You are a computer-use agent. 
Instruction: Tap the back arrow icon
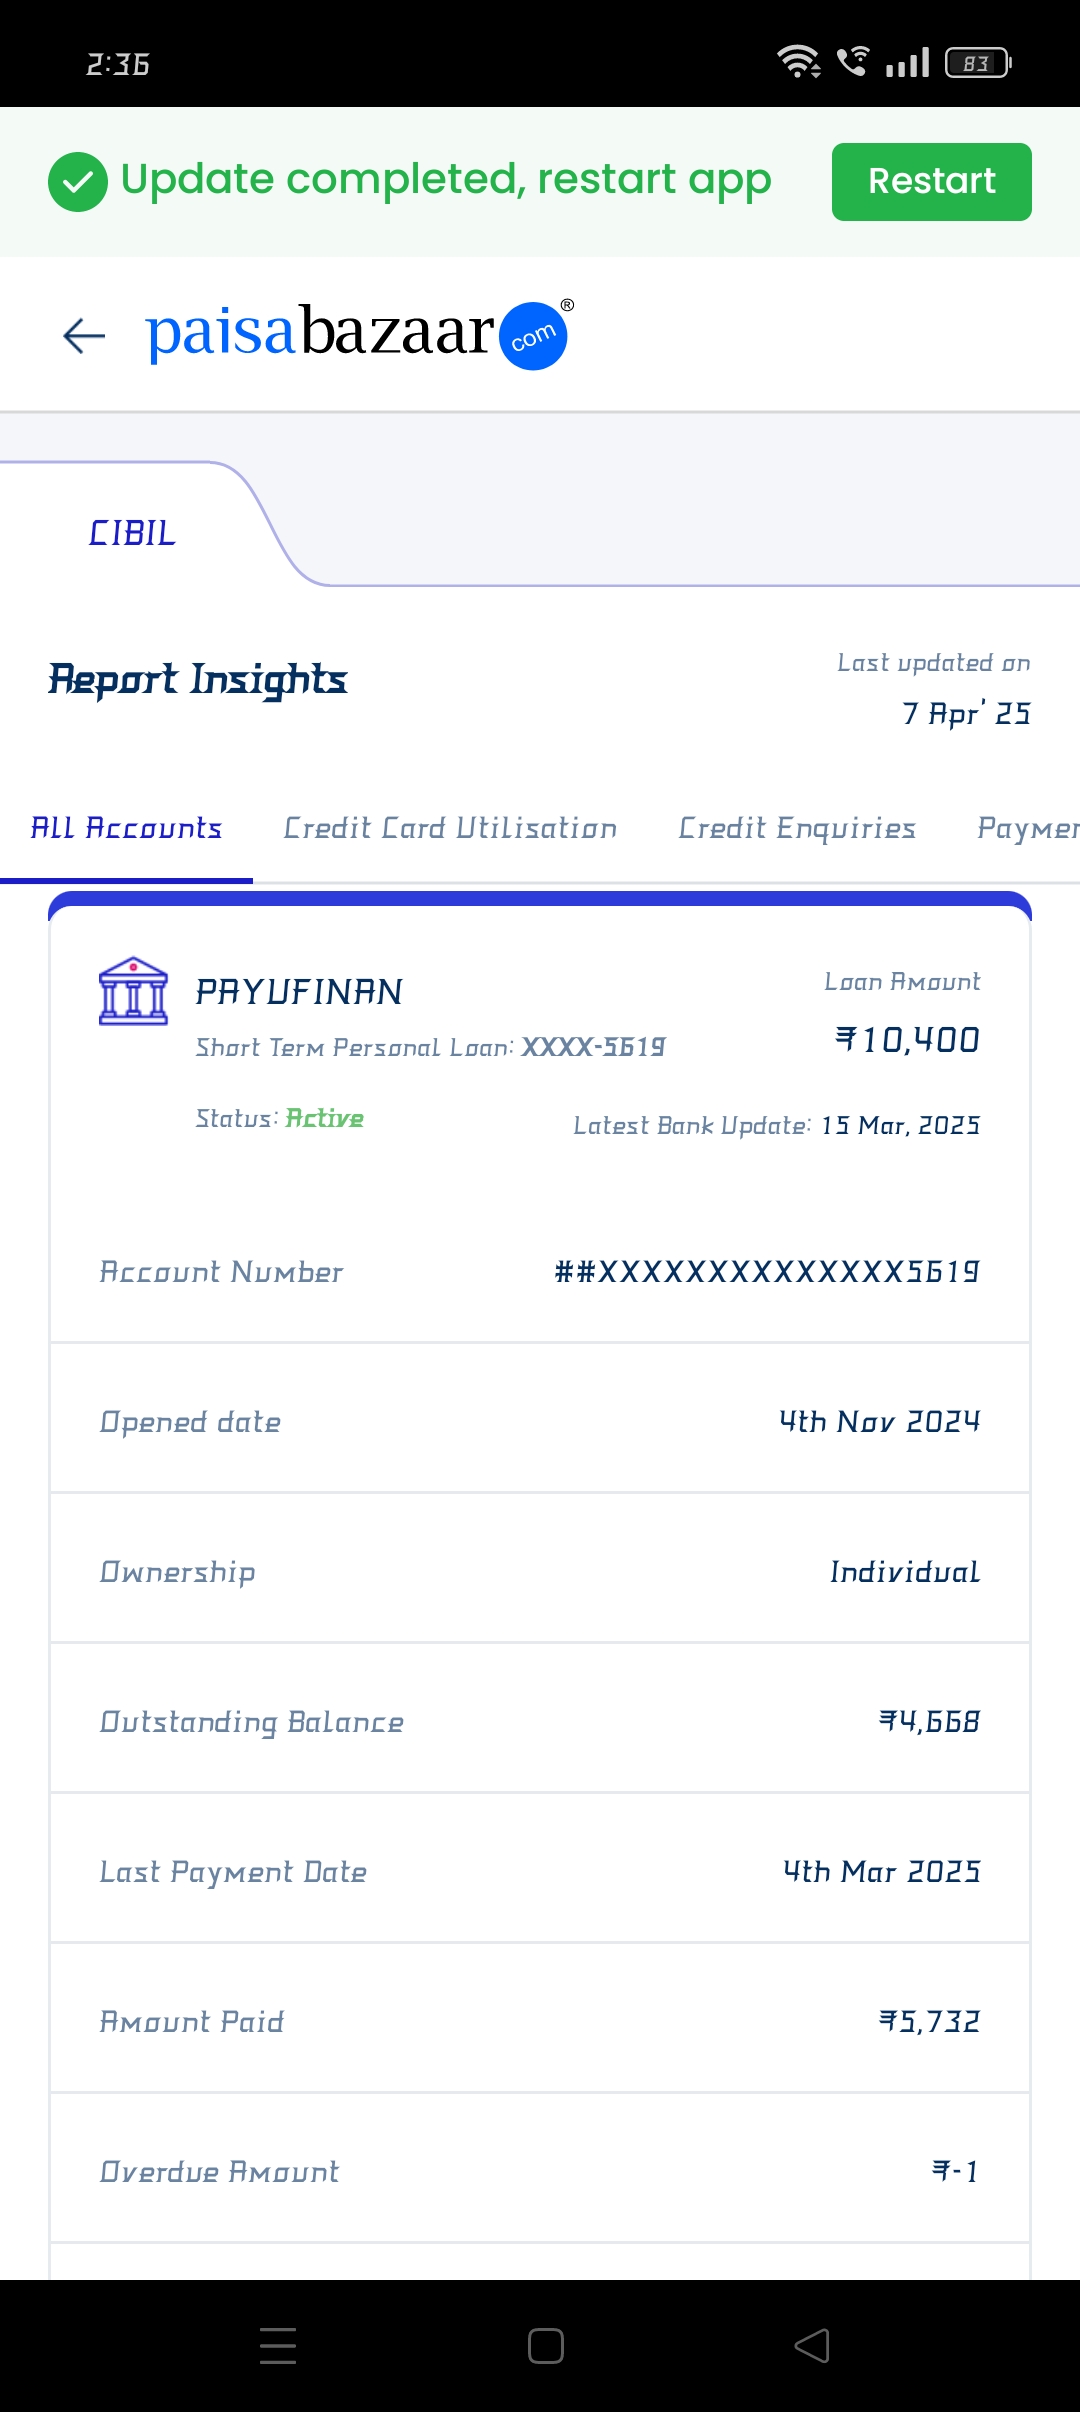pyautogui.click(x=84, y=336)
